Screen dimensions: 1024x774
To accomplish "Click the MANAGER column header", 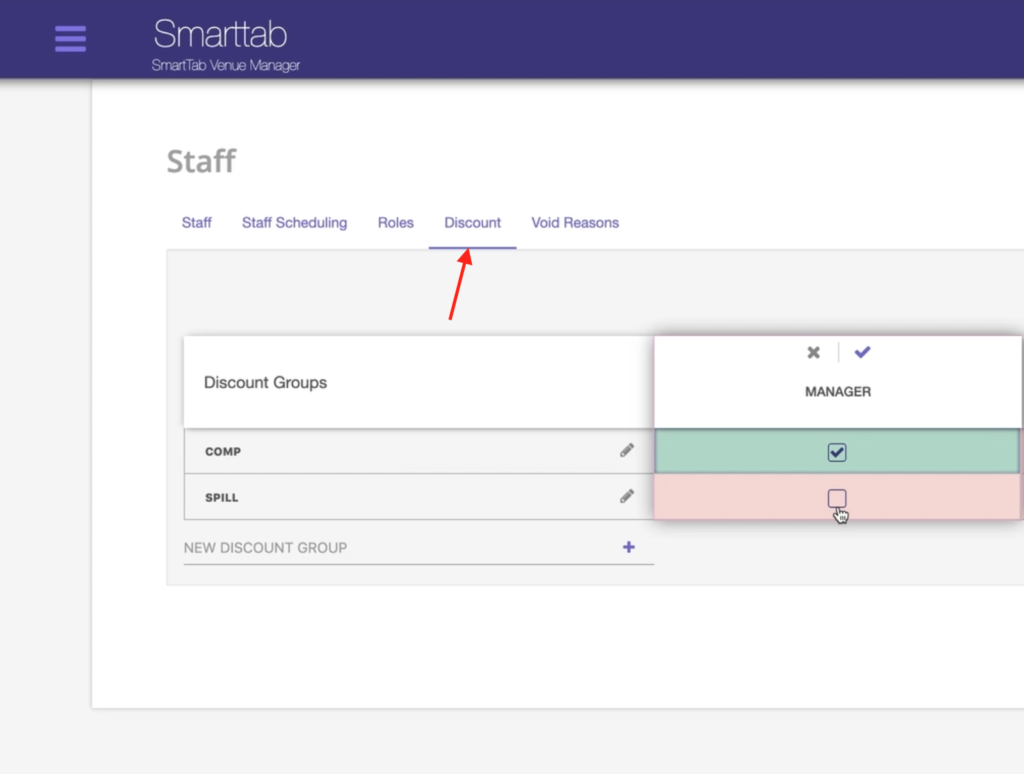I will (x=836, y=391).
